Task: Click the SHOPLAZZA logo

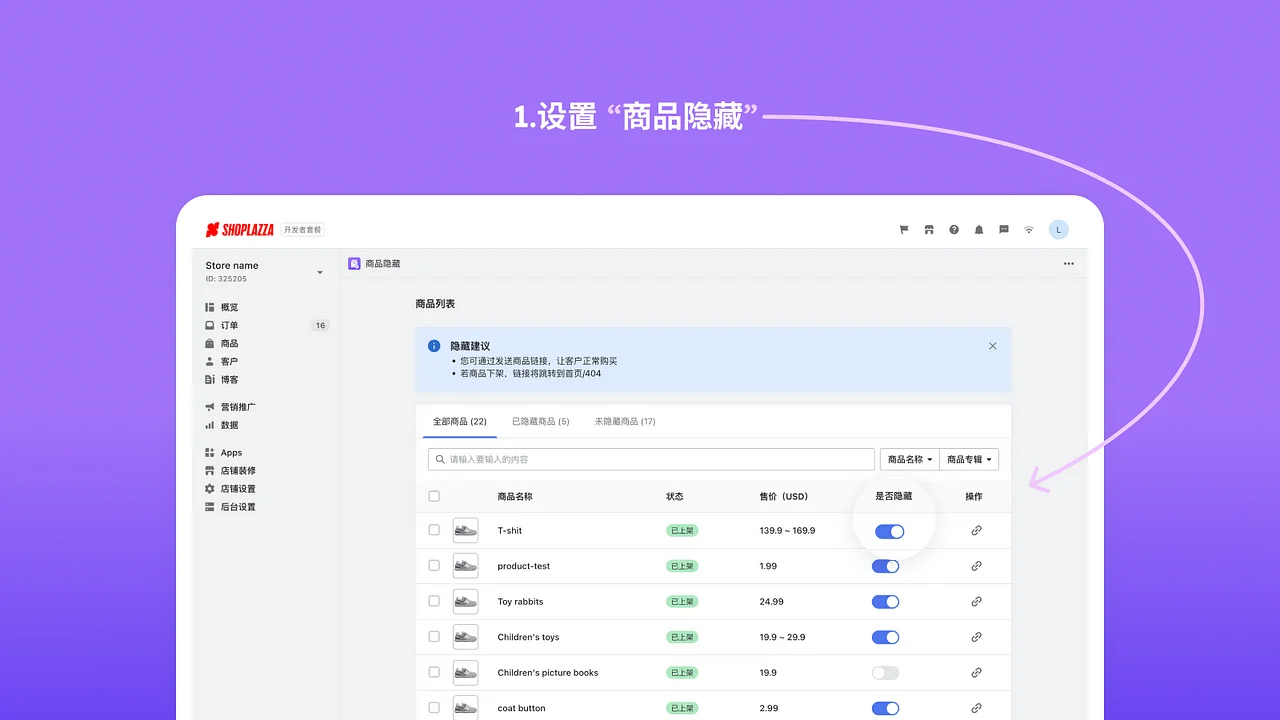Action: click(240, 230)
